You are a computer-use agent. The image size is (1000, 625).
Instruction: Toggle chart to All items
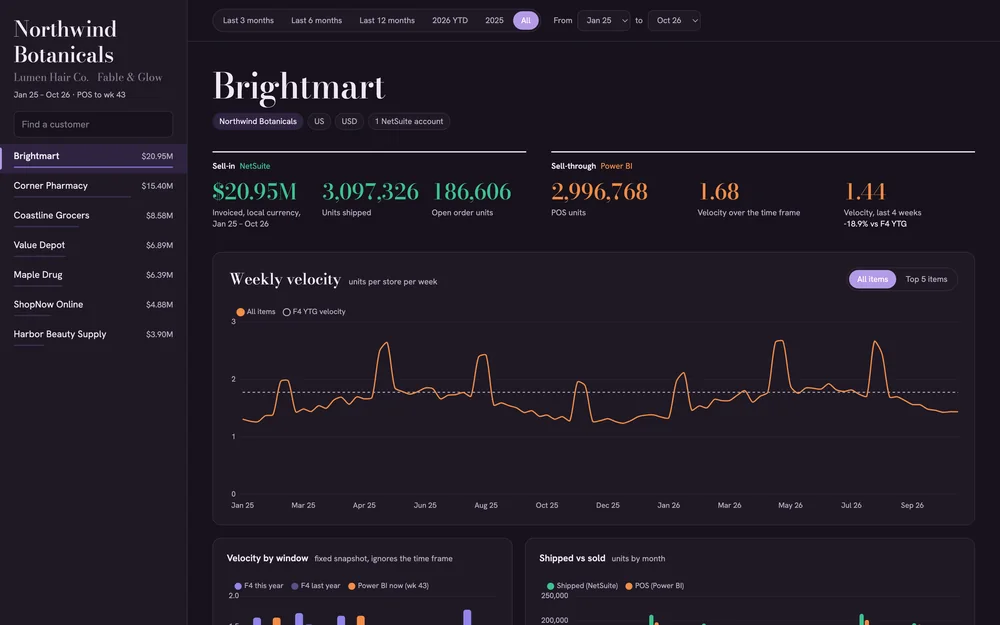[872, 279]
